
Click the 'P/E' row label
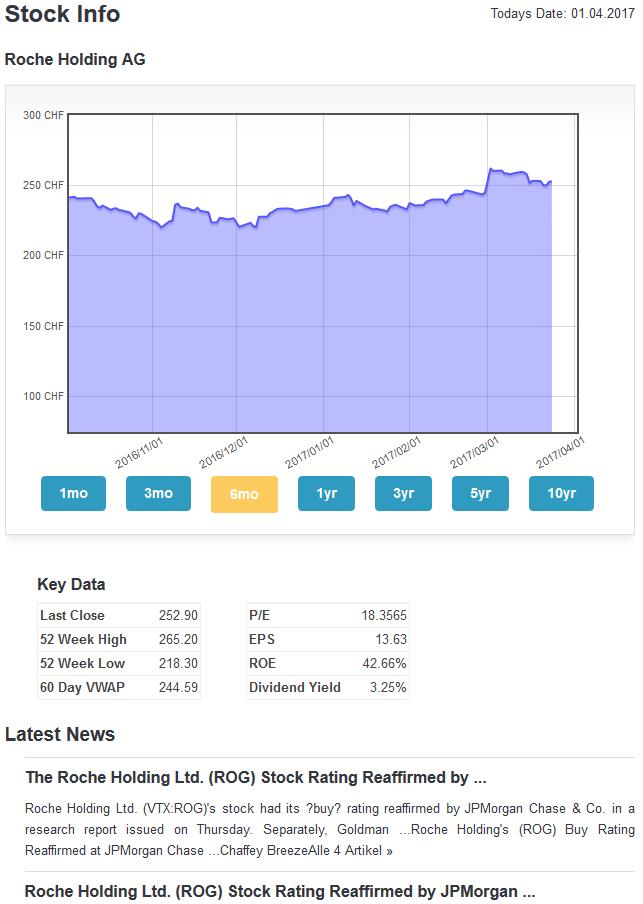(260, 615)
